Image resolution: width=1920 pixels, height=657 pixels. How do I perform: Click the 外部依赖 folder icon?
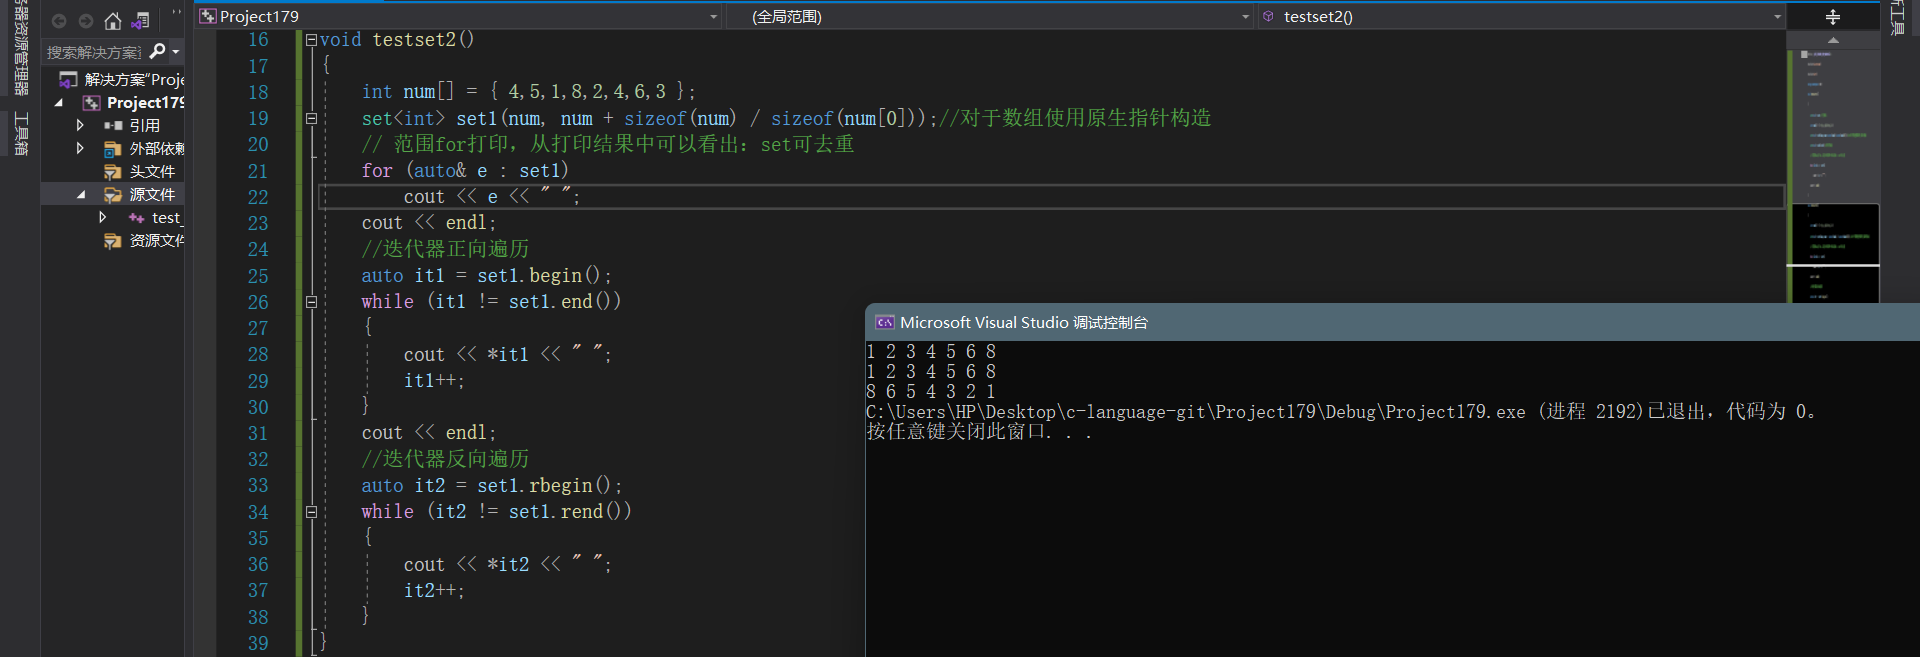113,149
